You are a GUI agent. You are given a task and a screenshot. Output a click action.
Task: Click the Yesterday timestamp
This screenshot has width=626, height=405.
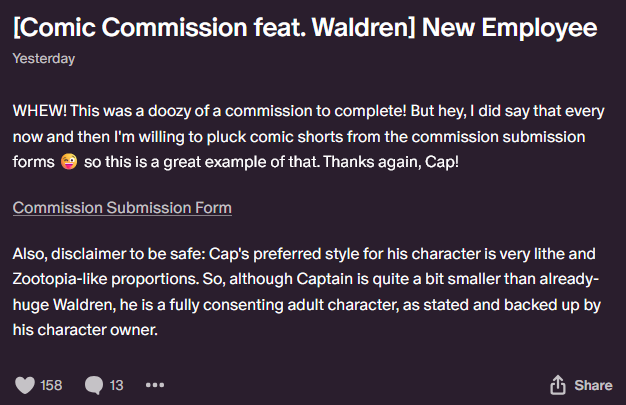(44, 59)
